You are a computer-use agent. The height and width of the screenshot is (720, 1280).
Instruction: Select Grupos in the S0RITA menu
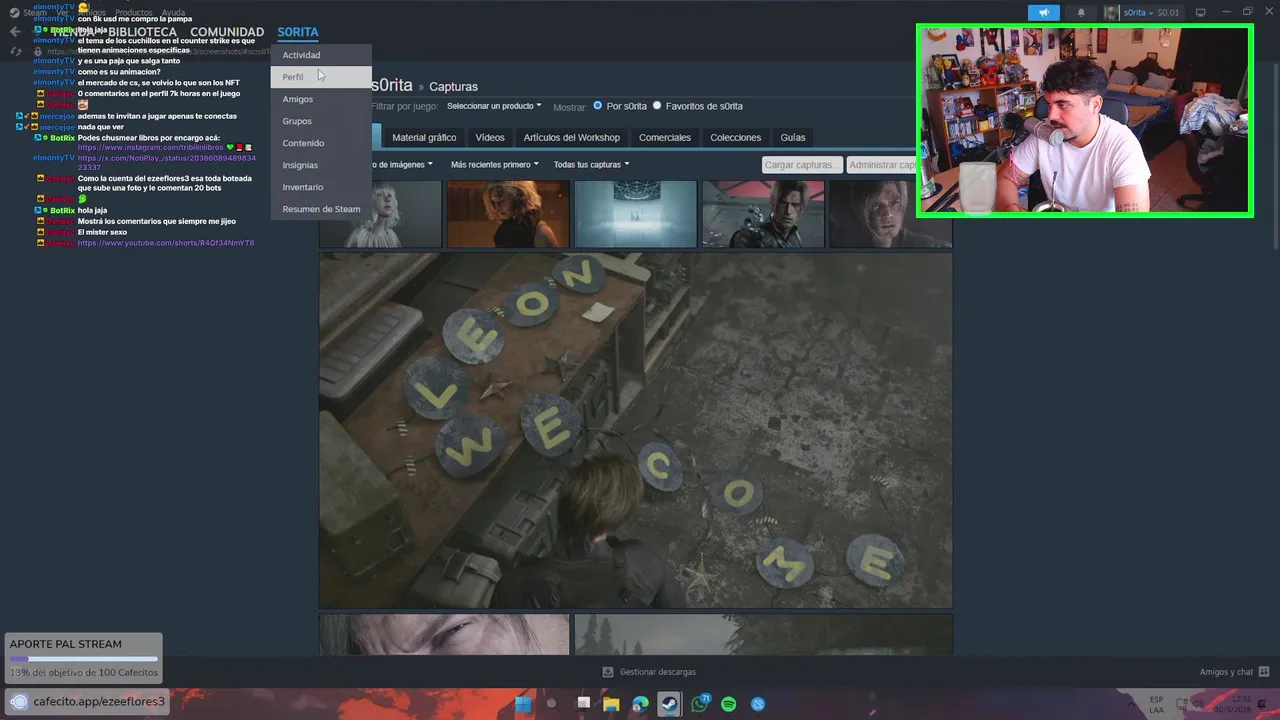(321, 121)
